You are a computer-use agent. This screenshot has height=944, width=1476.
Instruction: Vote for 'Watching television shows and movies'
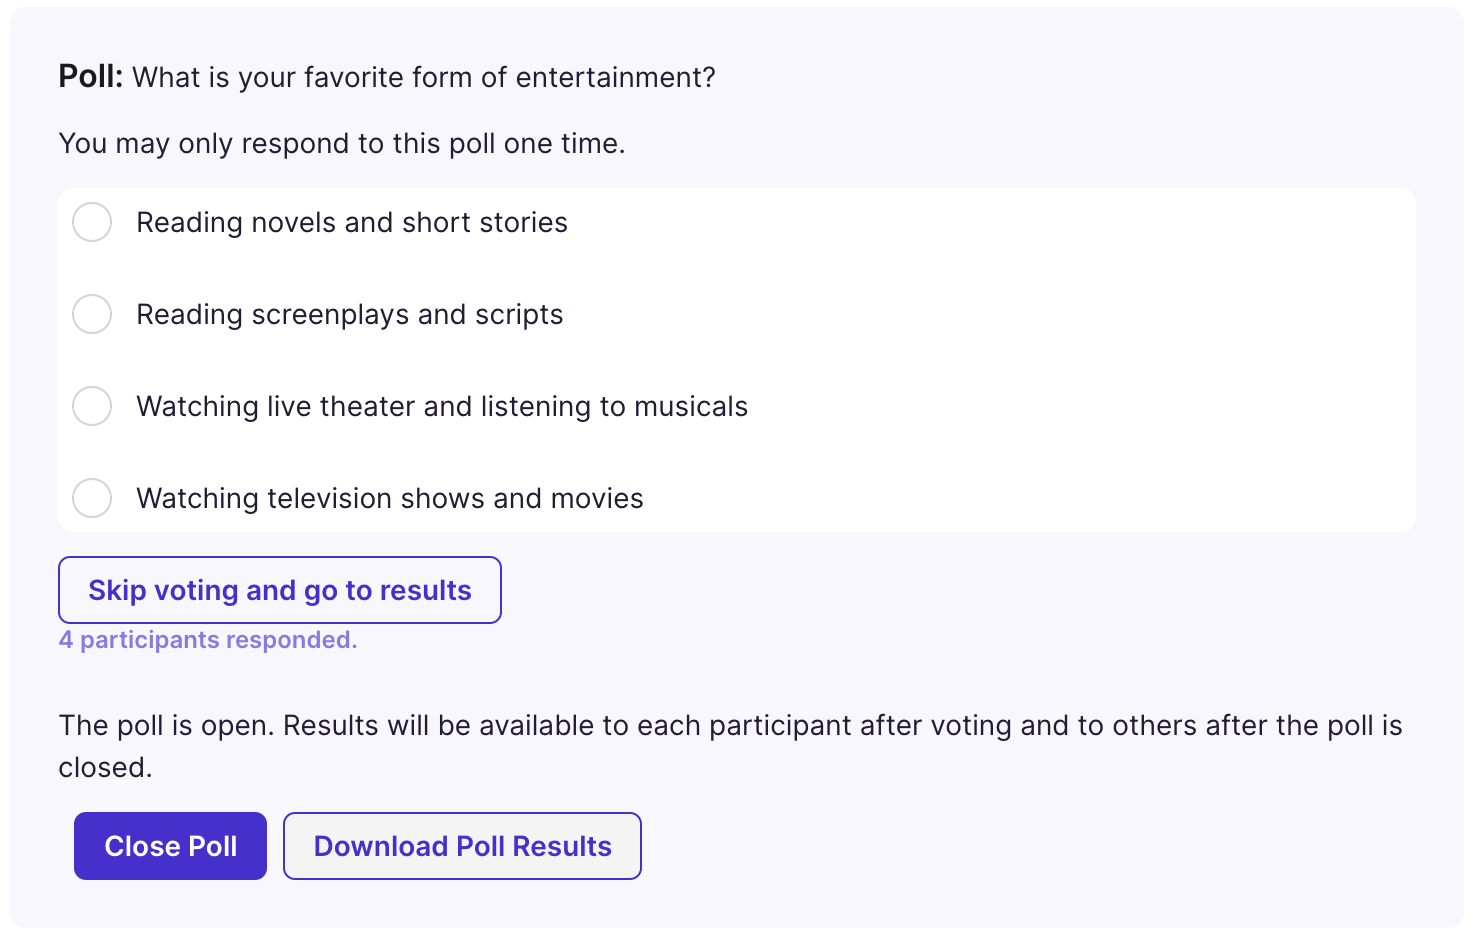pyautogui.click(x=92, y=498)
